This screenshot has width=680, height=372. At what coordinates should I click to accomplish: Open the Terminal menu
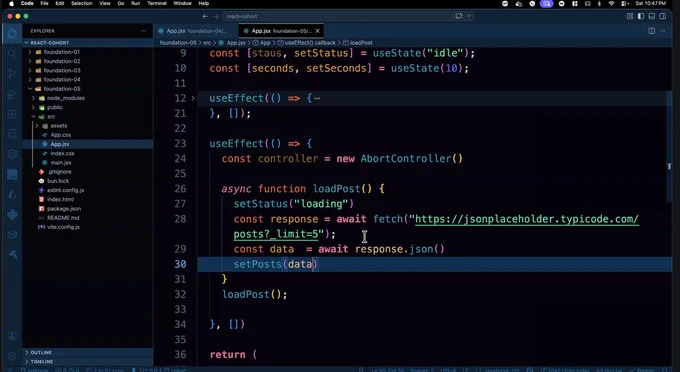[x=157, y=3]
